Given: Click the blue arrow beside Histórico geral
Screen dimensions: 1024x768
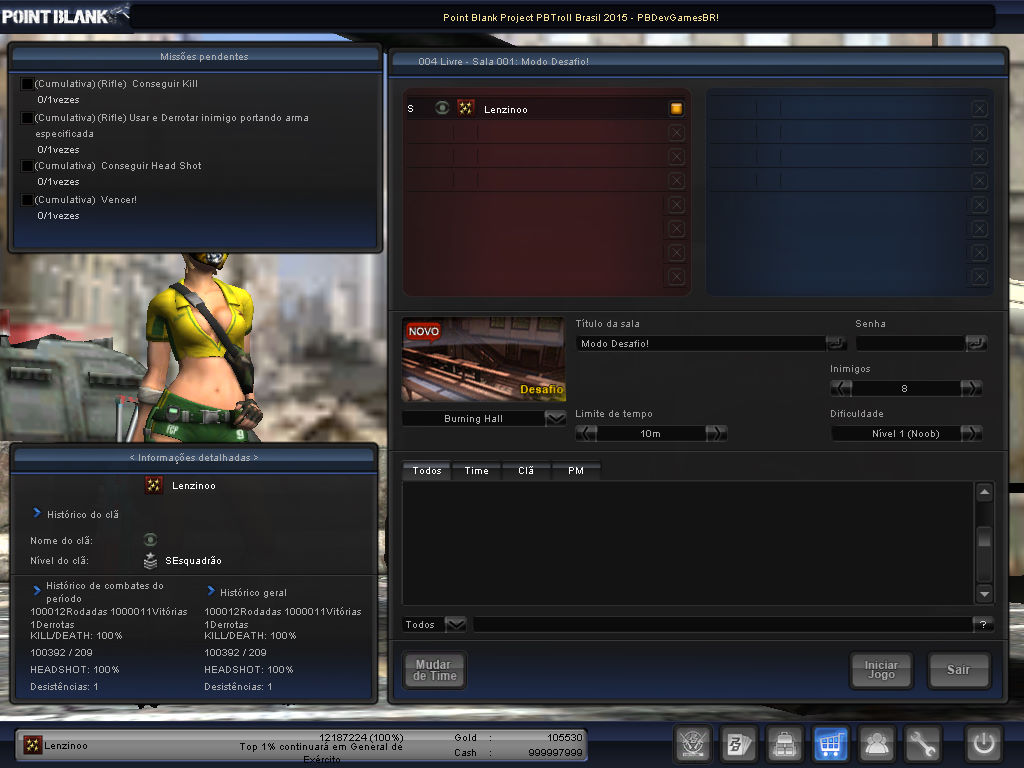Looking at the screenshot, I should [x=211, y=591].
